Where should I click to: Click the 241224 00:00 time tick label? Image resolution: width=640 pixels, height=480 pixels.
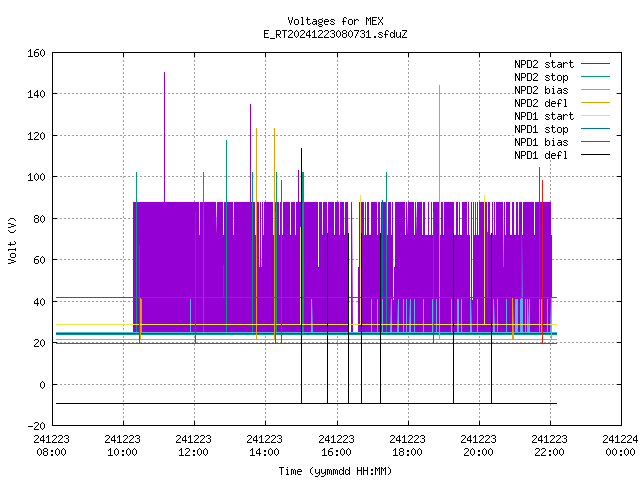click(x=620, y=445)
